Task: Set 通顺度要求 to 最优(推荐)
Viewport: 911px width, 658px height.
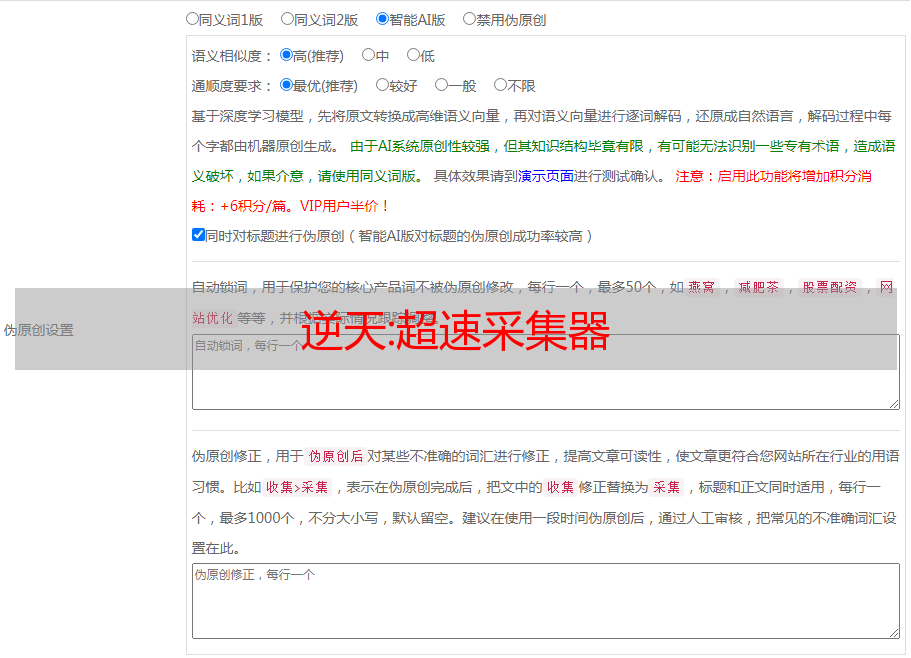Action: click(x=287, y=86)
